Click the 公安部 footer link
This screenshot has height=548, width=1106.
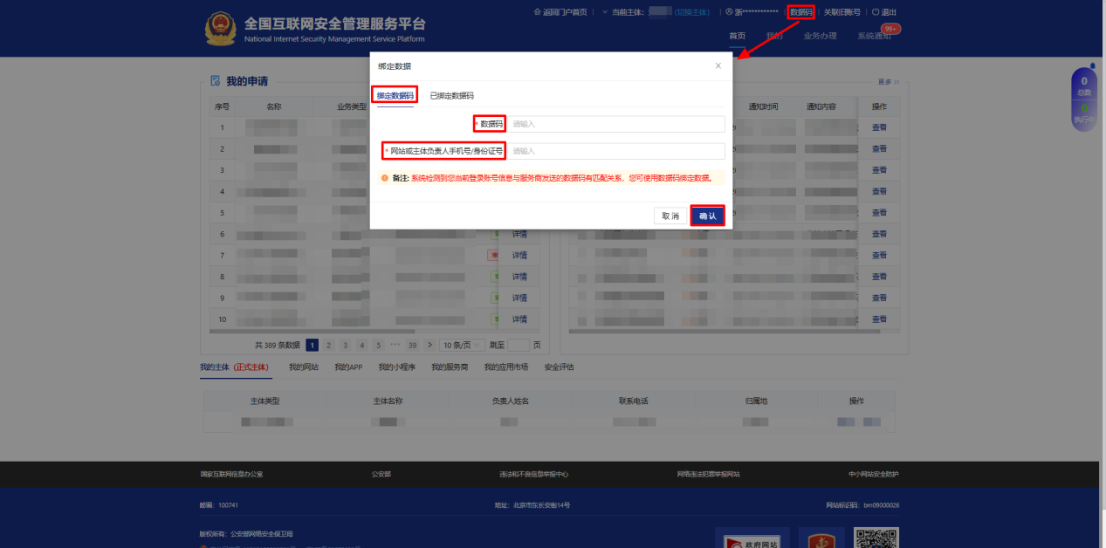click(382, 475)
